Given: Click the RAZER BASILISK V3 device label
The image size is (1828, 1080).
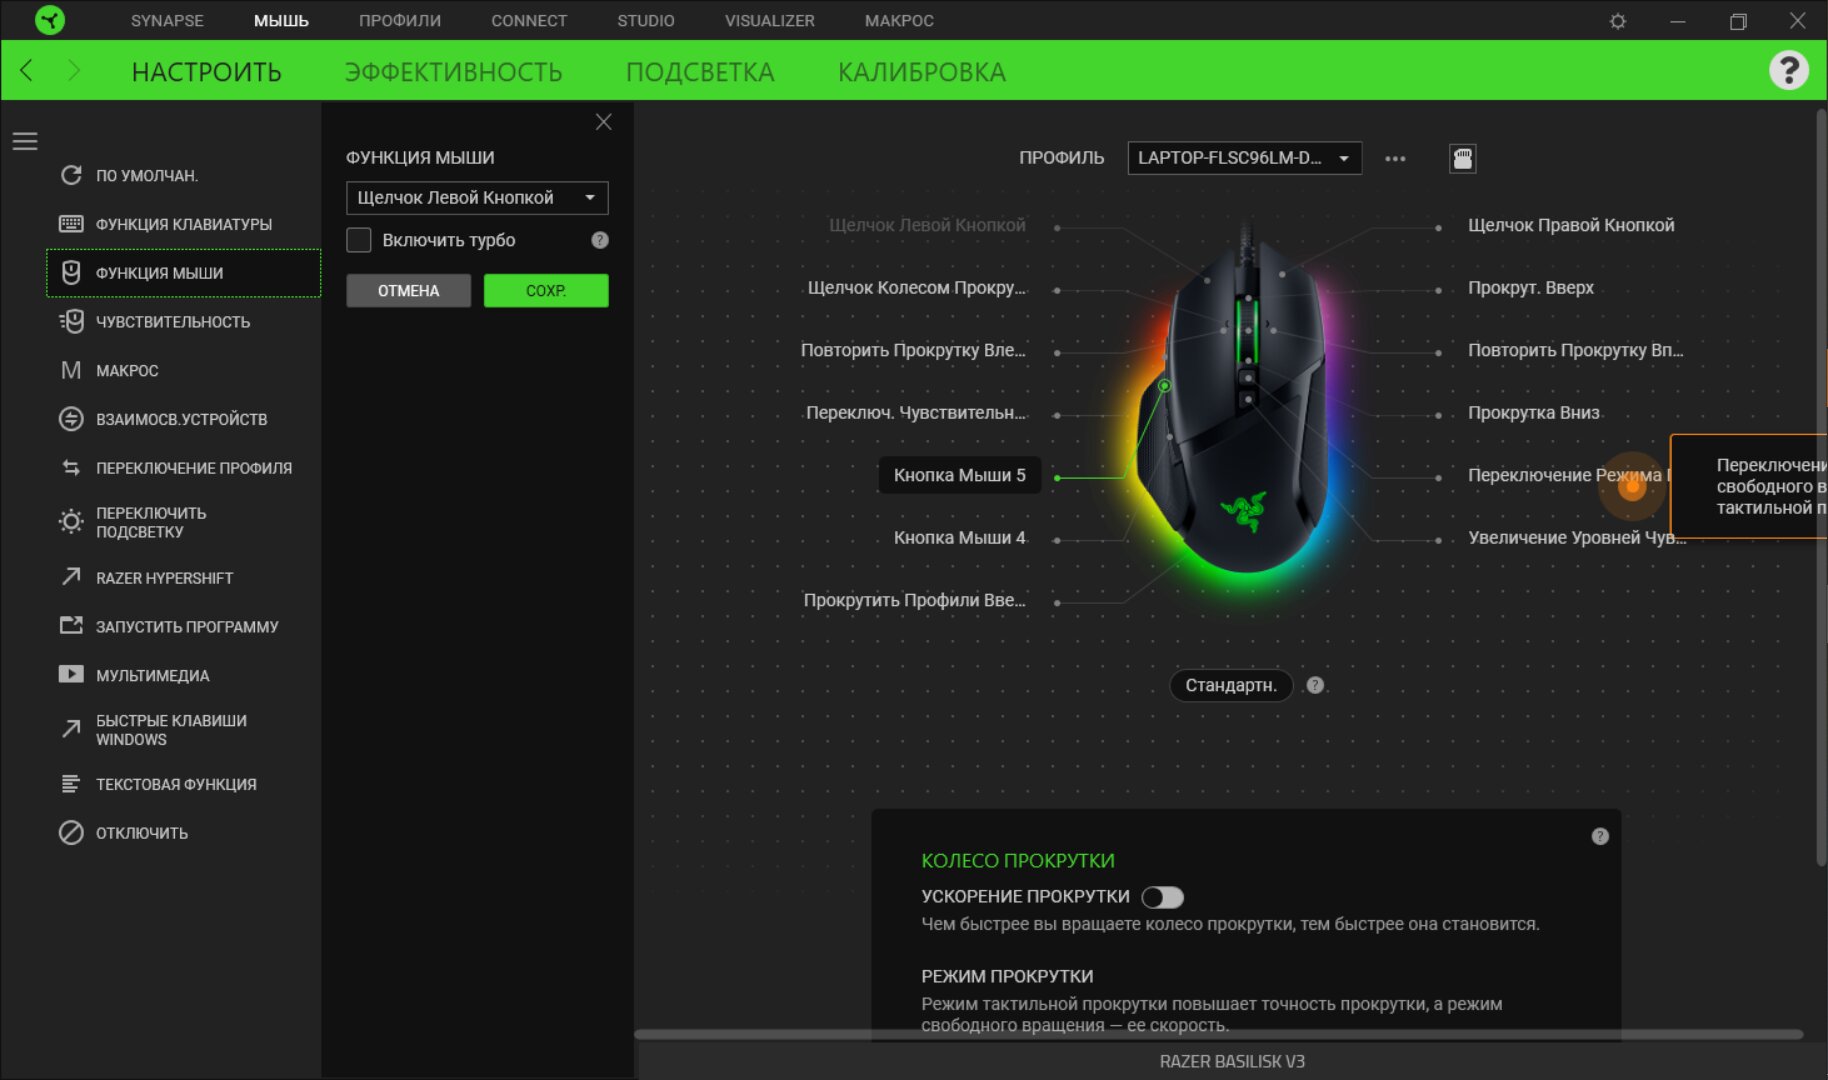Looking at the screenshot, I should (x=1232, y=1062).
